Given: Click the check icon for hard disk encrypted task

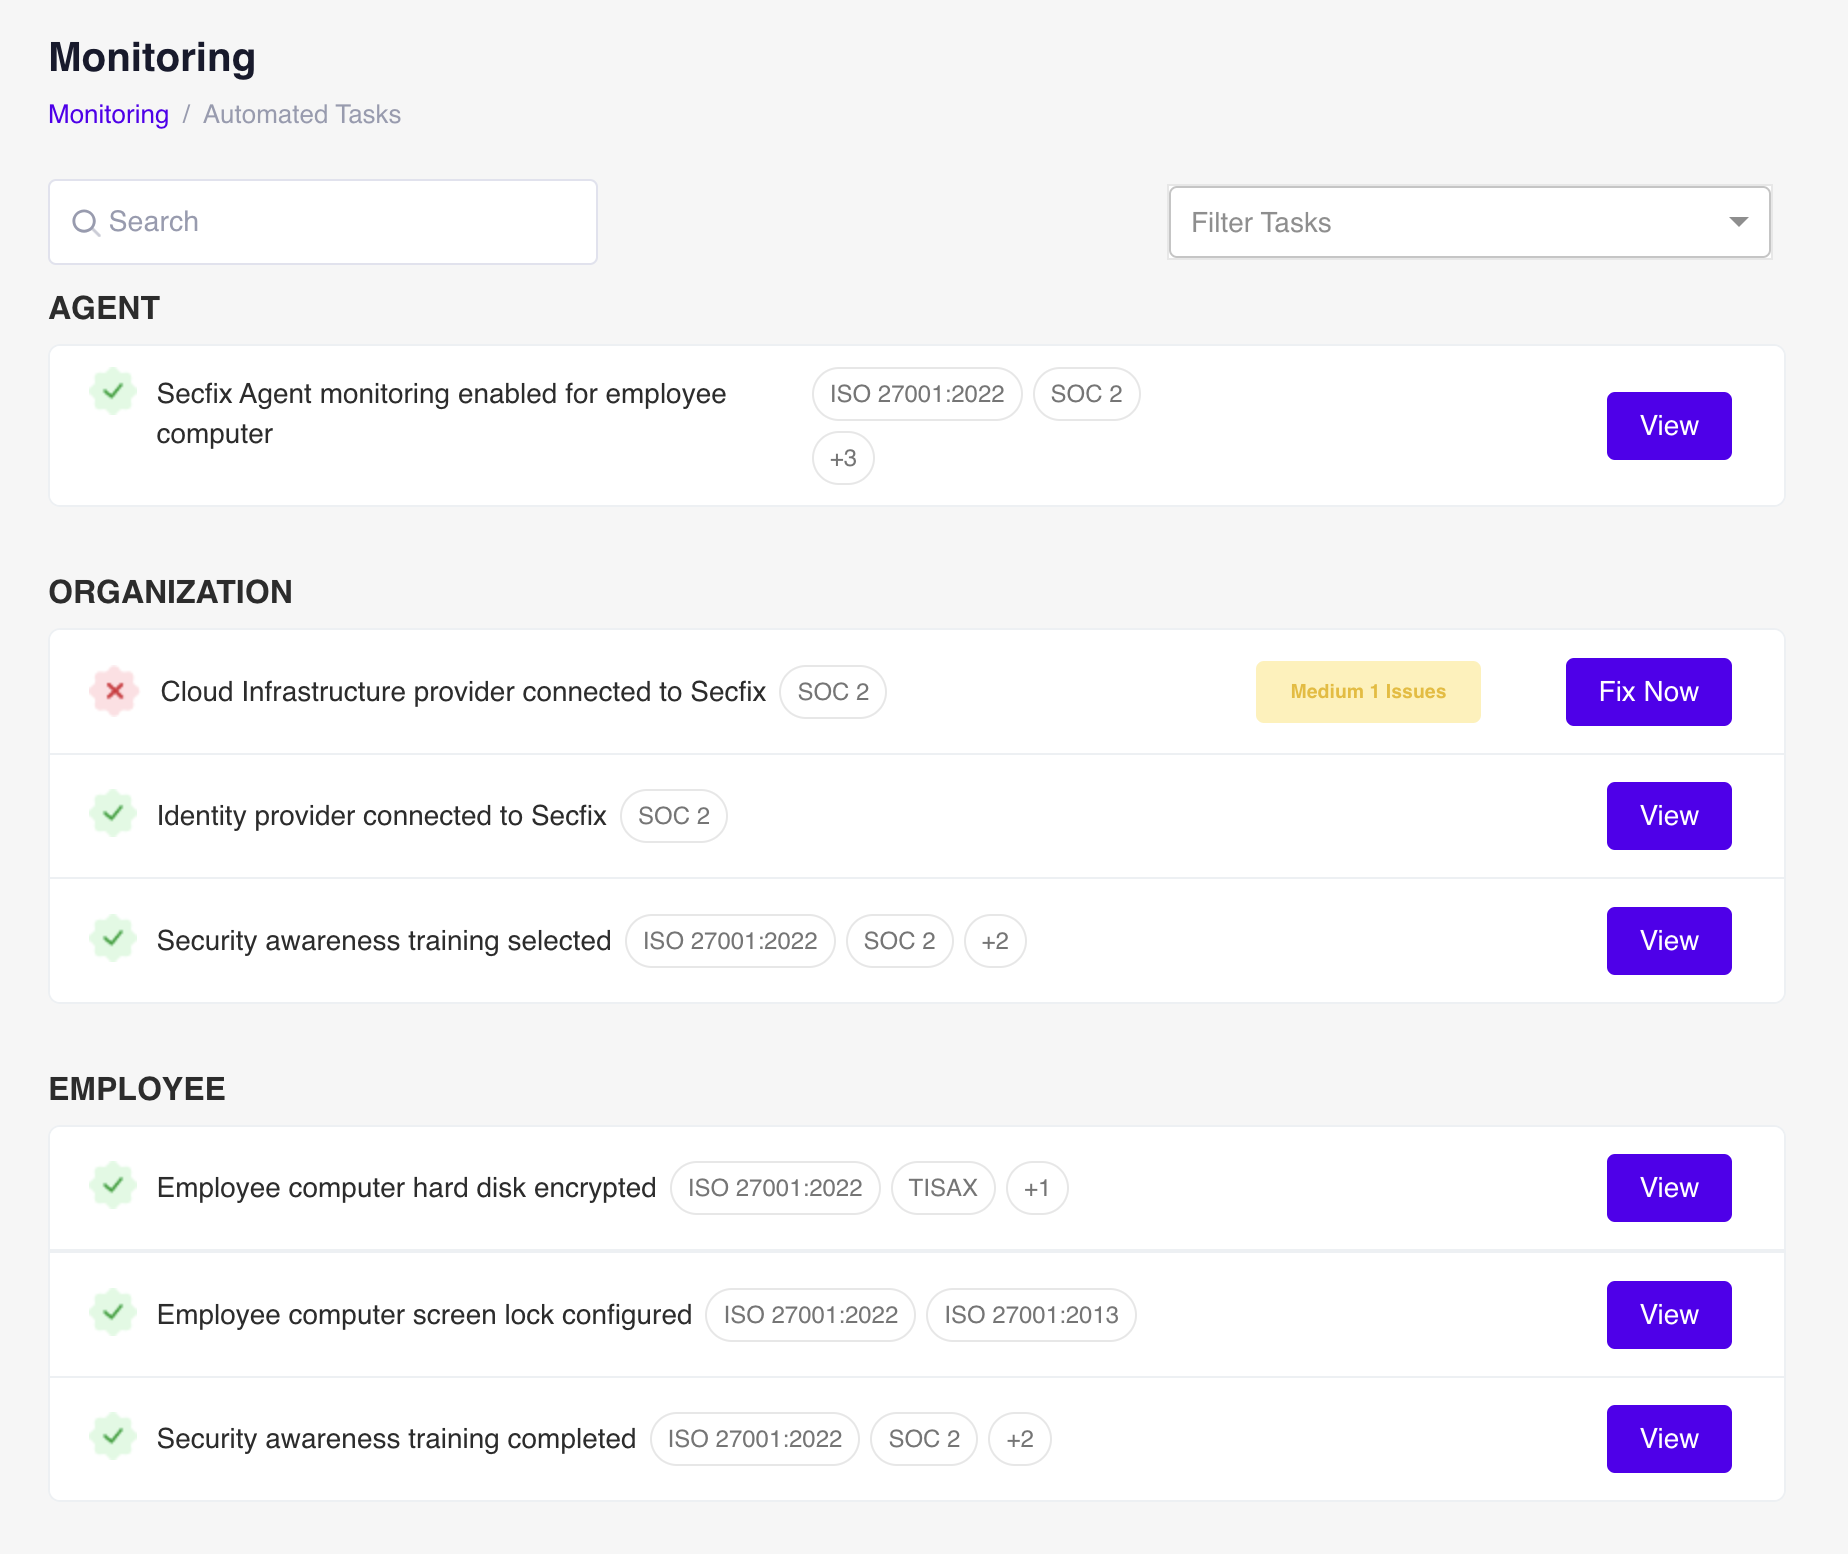Looking at the screenshot, I should click(x=113, y=1186).
